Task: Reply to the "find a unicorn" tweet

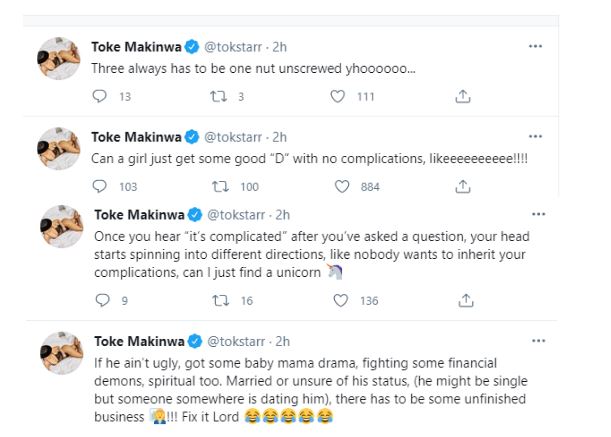Action: coord(99,299)
